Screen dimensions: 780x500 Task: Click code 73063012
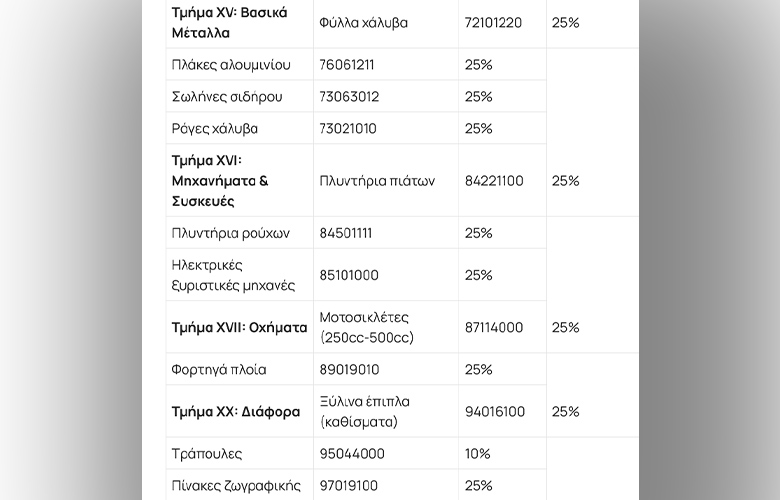[x=349, y=97]
